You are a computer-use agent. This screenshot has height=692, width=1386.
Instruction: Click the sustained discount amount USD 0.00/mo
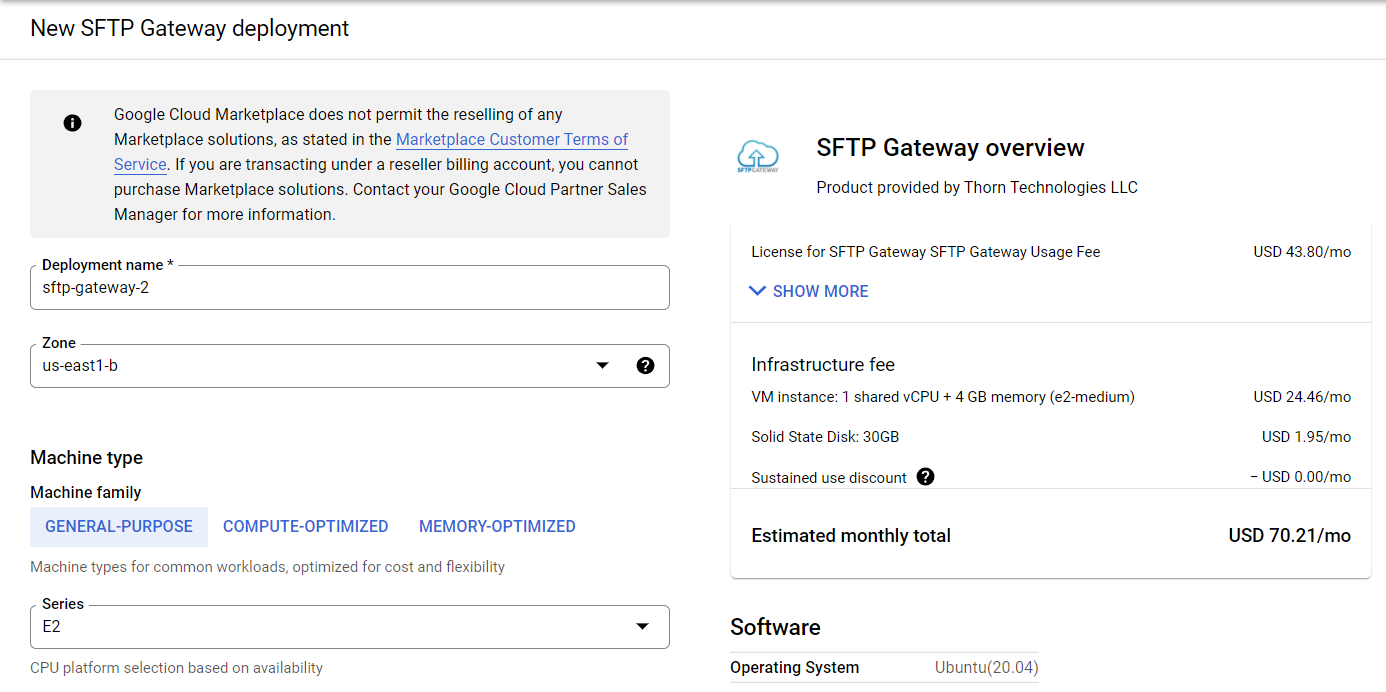pyautogui.click(x=1300, y=477)
